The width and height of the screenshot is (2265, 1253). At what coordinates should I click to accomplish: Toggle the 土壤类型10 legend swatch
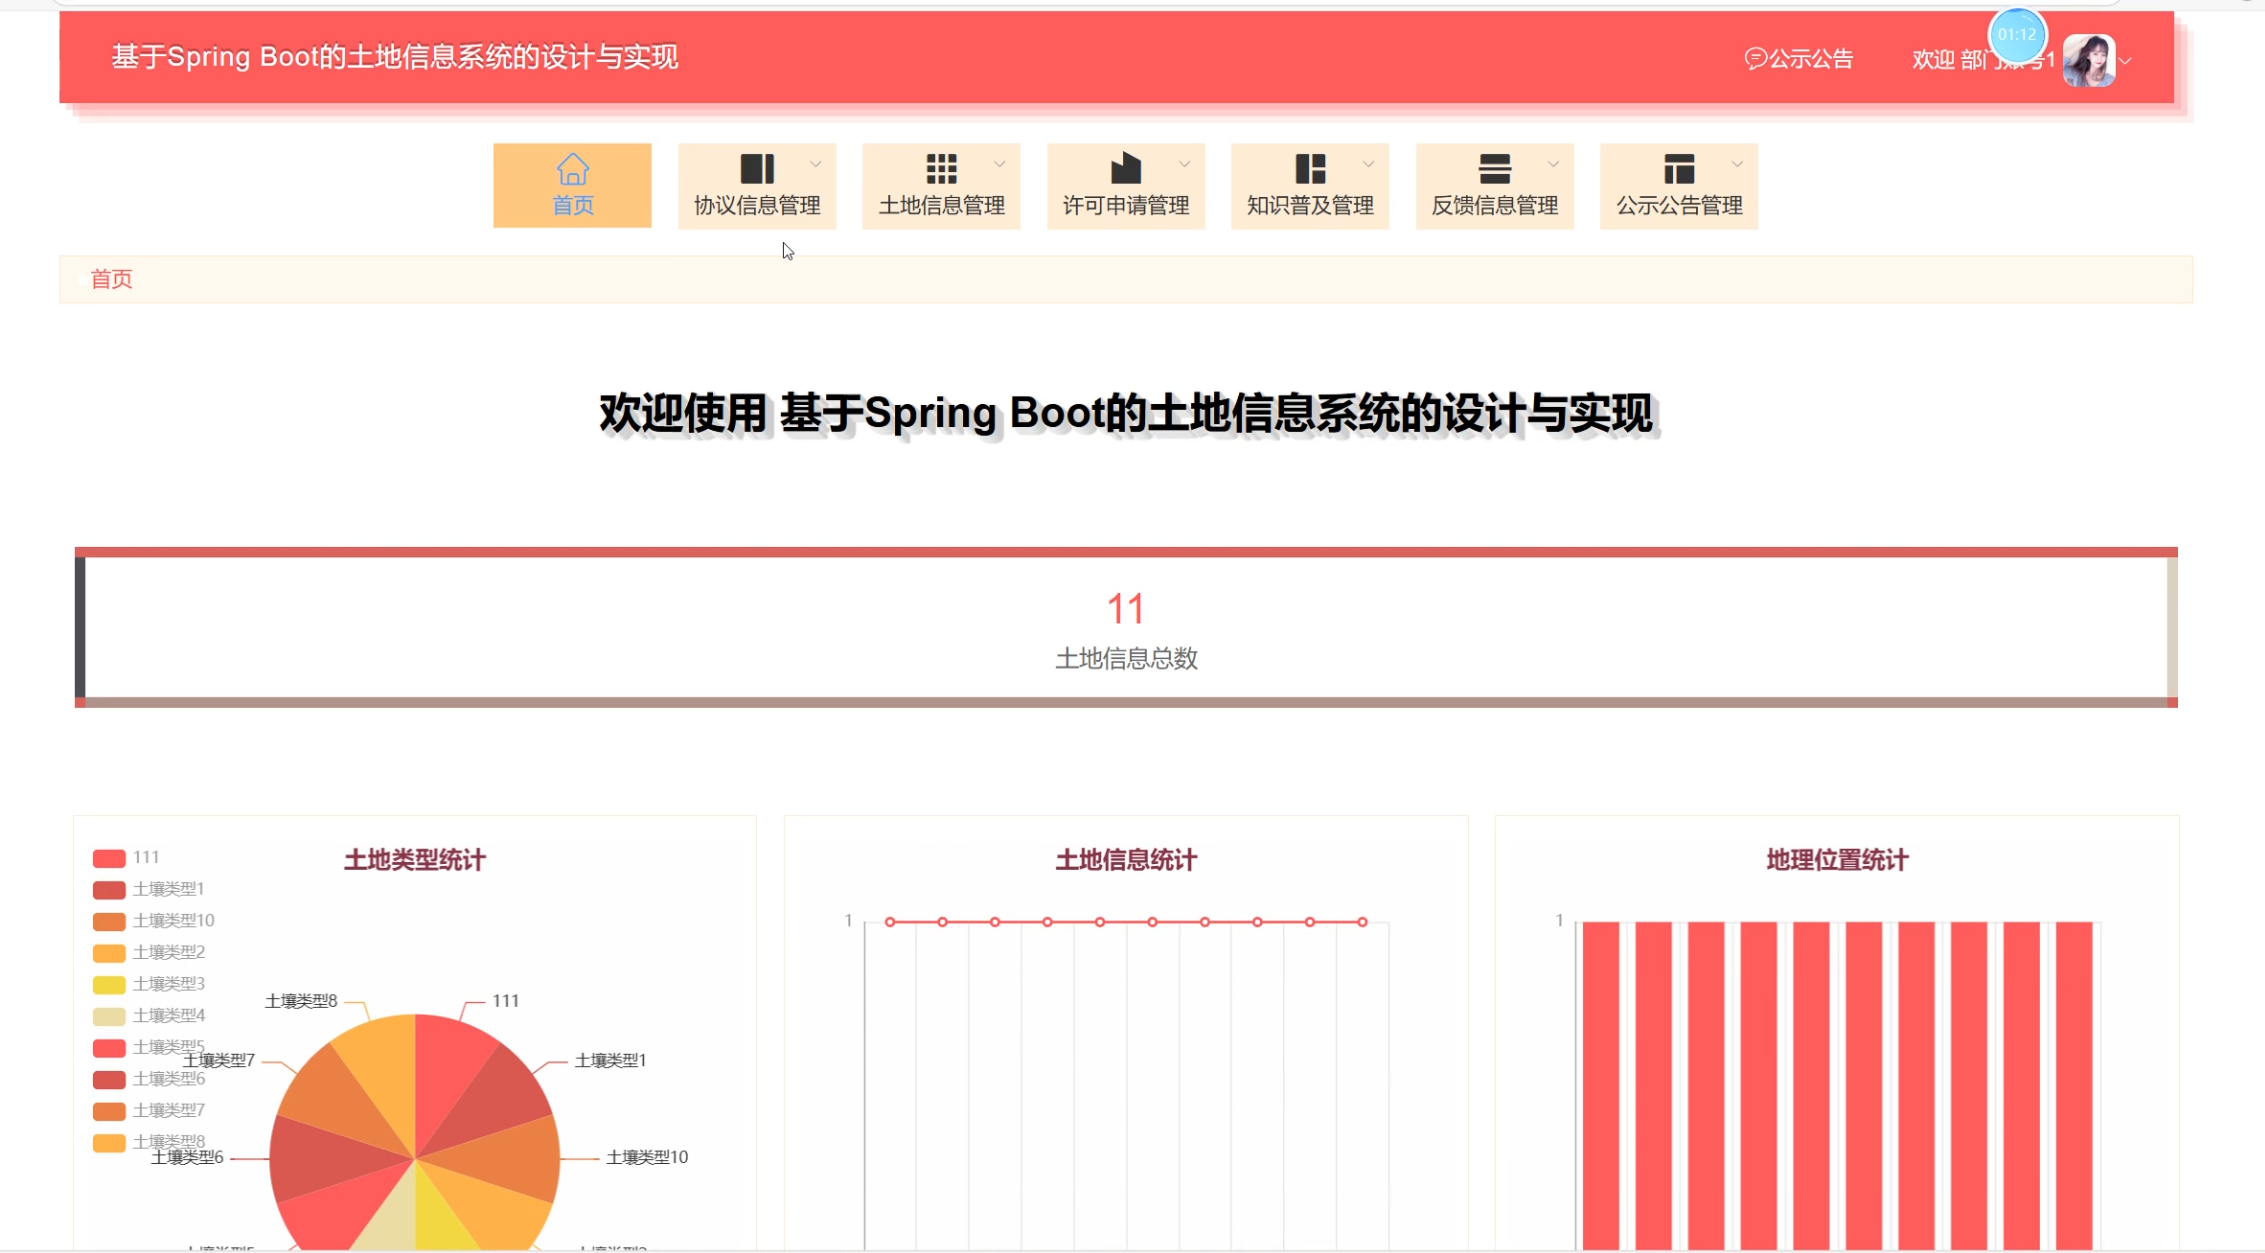click(x=109, y=921)
